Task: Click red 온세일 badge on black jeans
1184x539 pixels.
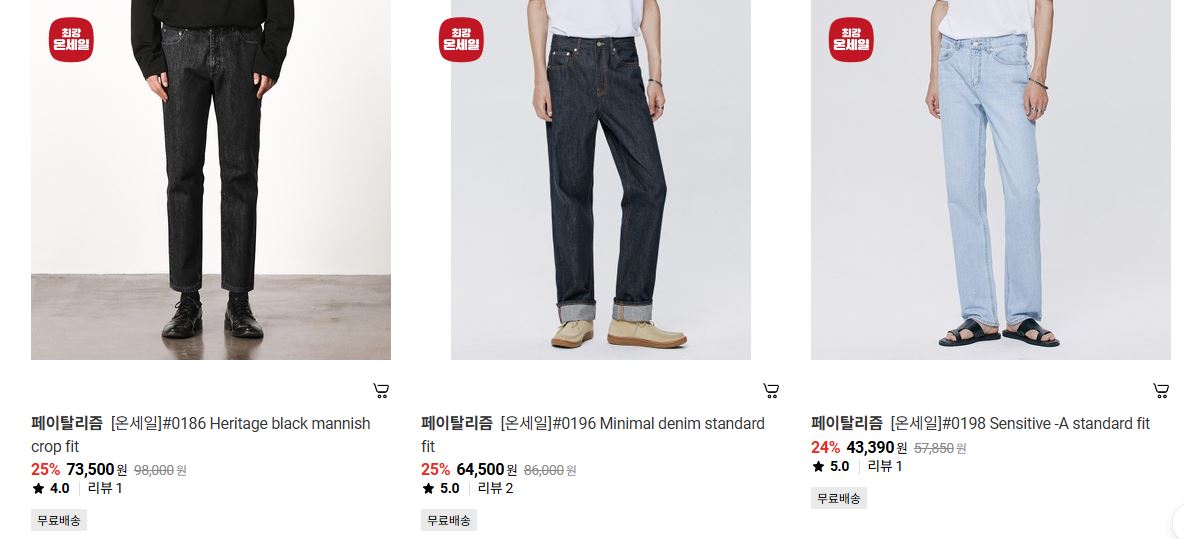Action: (x=71, y=39)
